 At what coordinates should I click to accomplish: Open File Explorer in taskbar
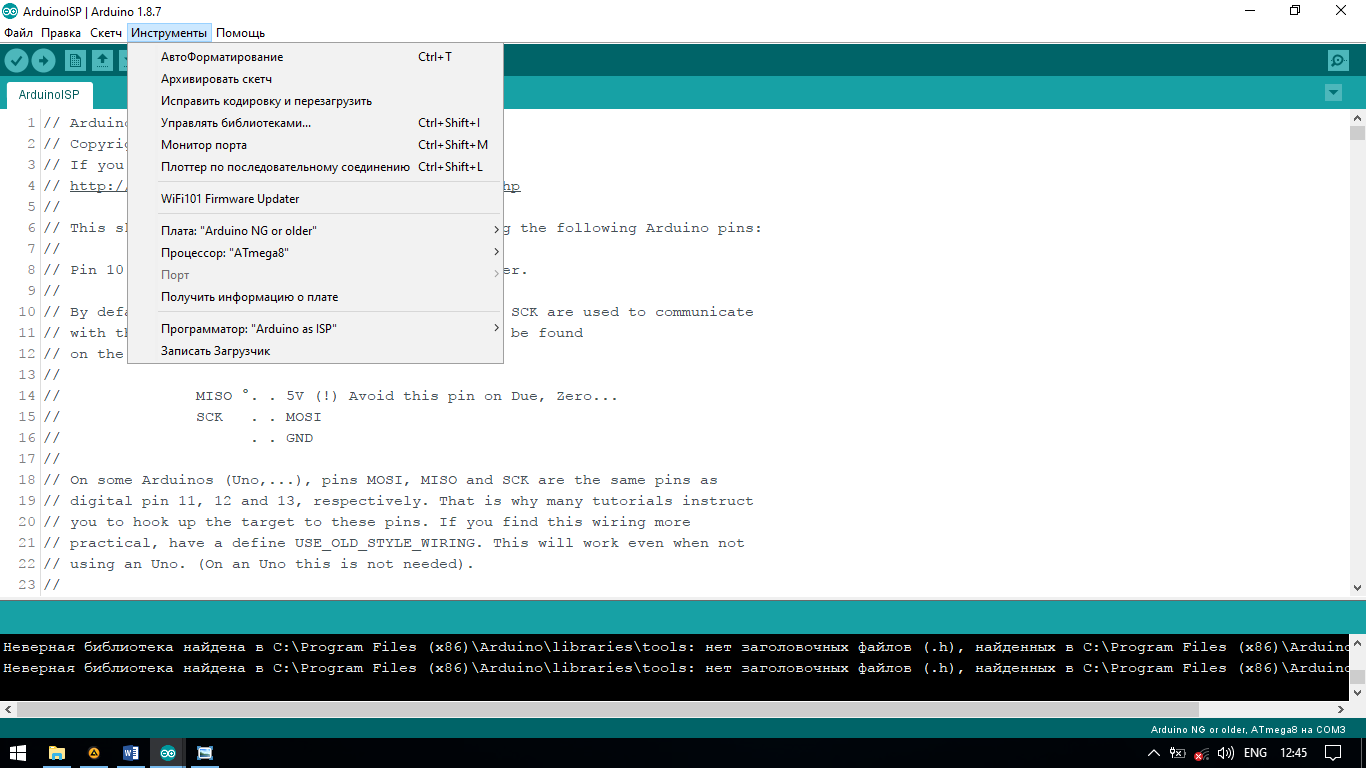57,753
